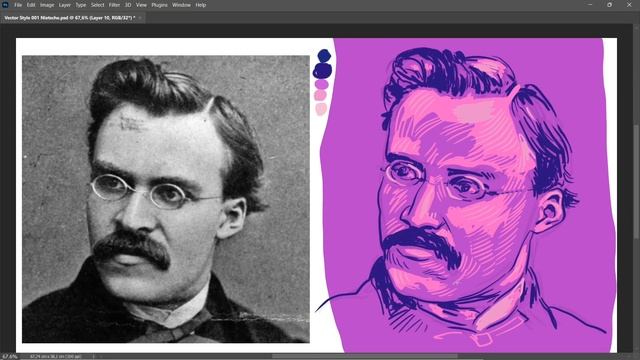
Task: Open the Window menu
Action: pyautogui.click(x=181, y=5)
